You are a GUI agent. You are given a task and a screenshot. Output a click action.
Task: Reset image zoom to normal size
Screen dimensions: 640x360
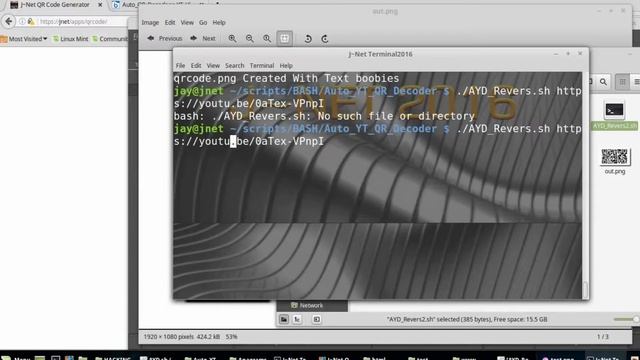point(267,38)
